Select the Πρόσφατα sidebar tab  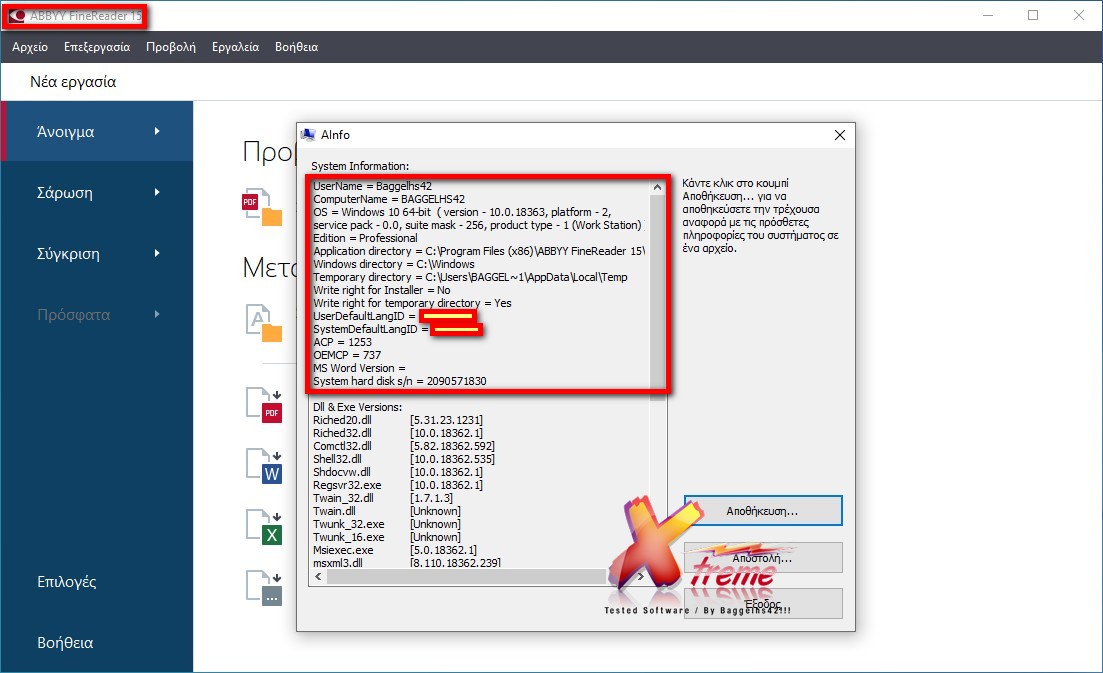point(97,315)
